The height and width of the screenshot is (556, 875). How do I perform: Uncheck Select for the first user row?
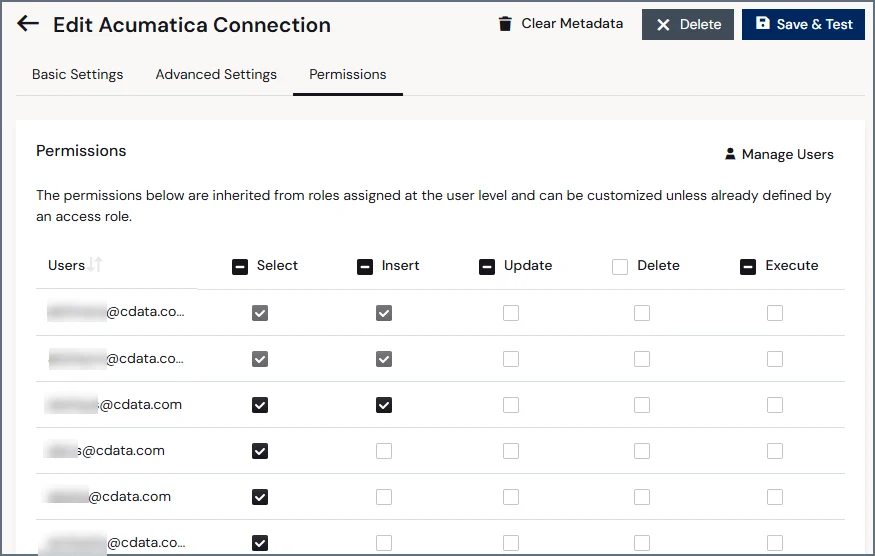(x=260, y=313)
